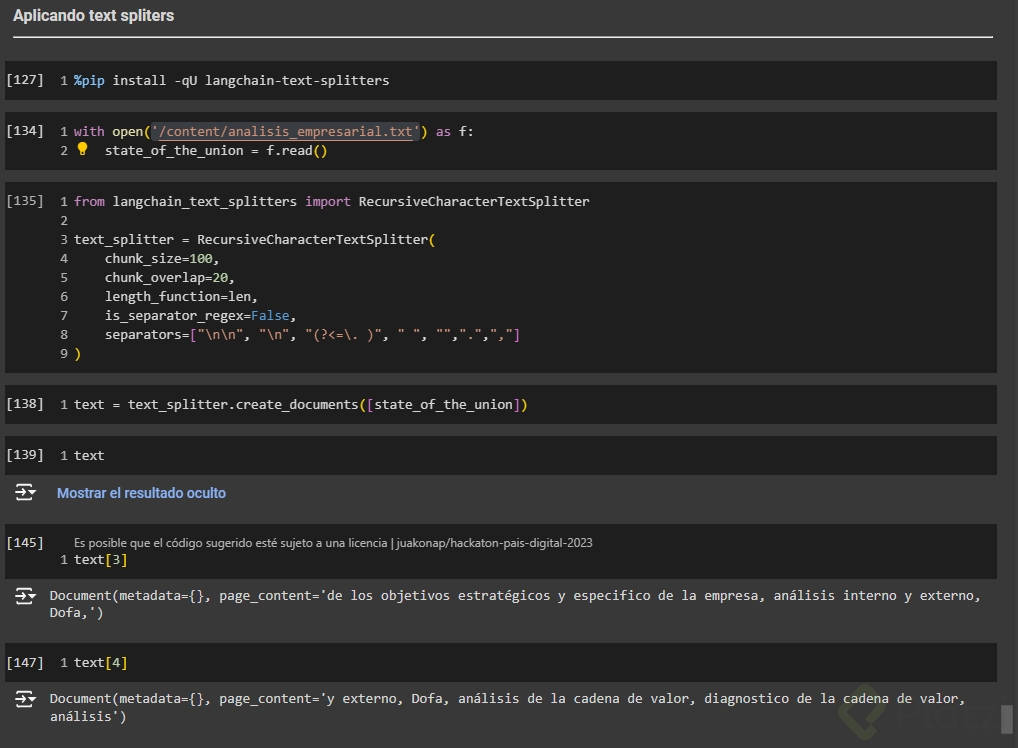Screen dimensions: 1018x748
Task: Run the create_documents cell via [138]
Action: pos(25,404)
